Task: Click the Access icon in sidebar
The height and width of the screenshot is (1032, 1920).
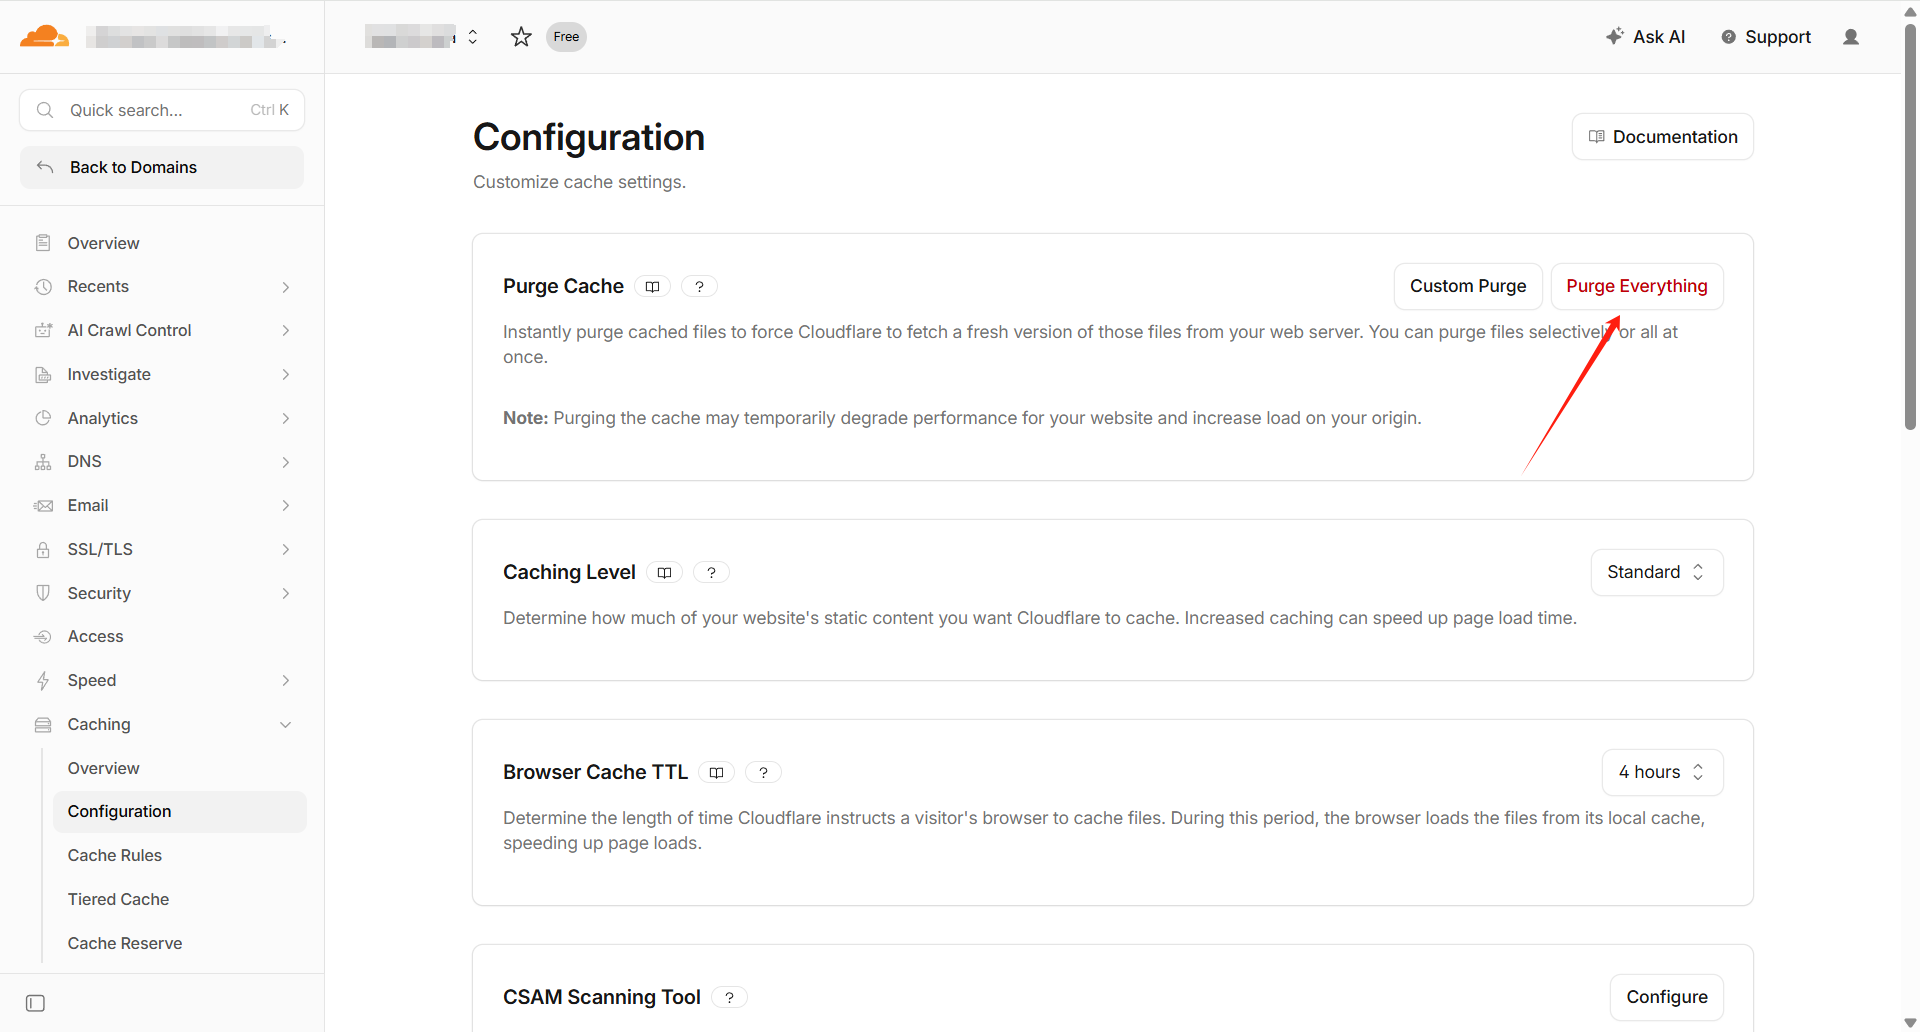Action: pyautogui.click(x=43, y=637)
